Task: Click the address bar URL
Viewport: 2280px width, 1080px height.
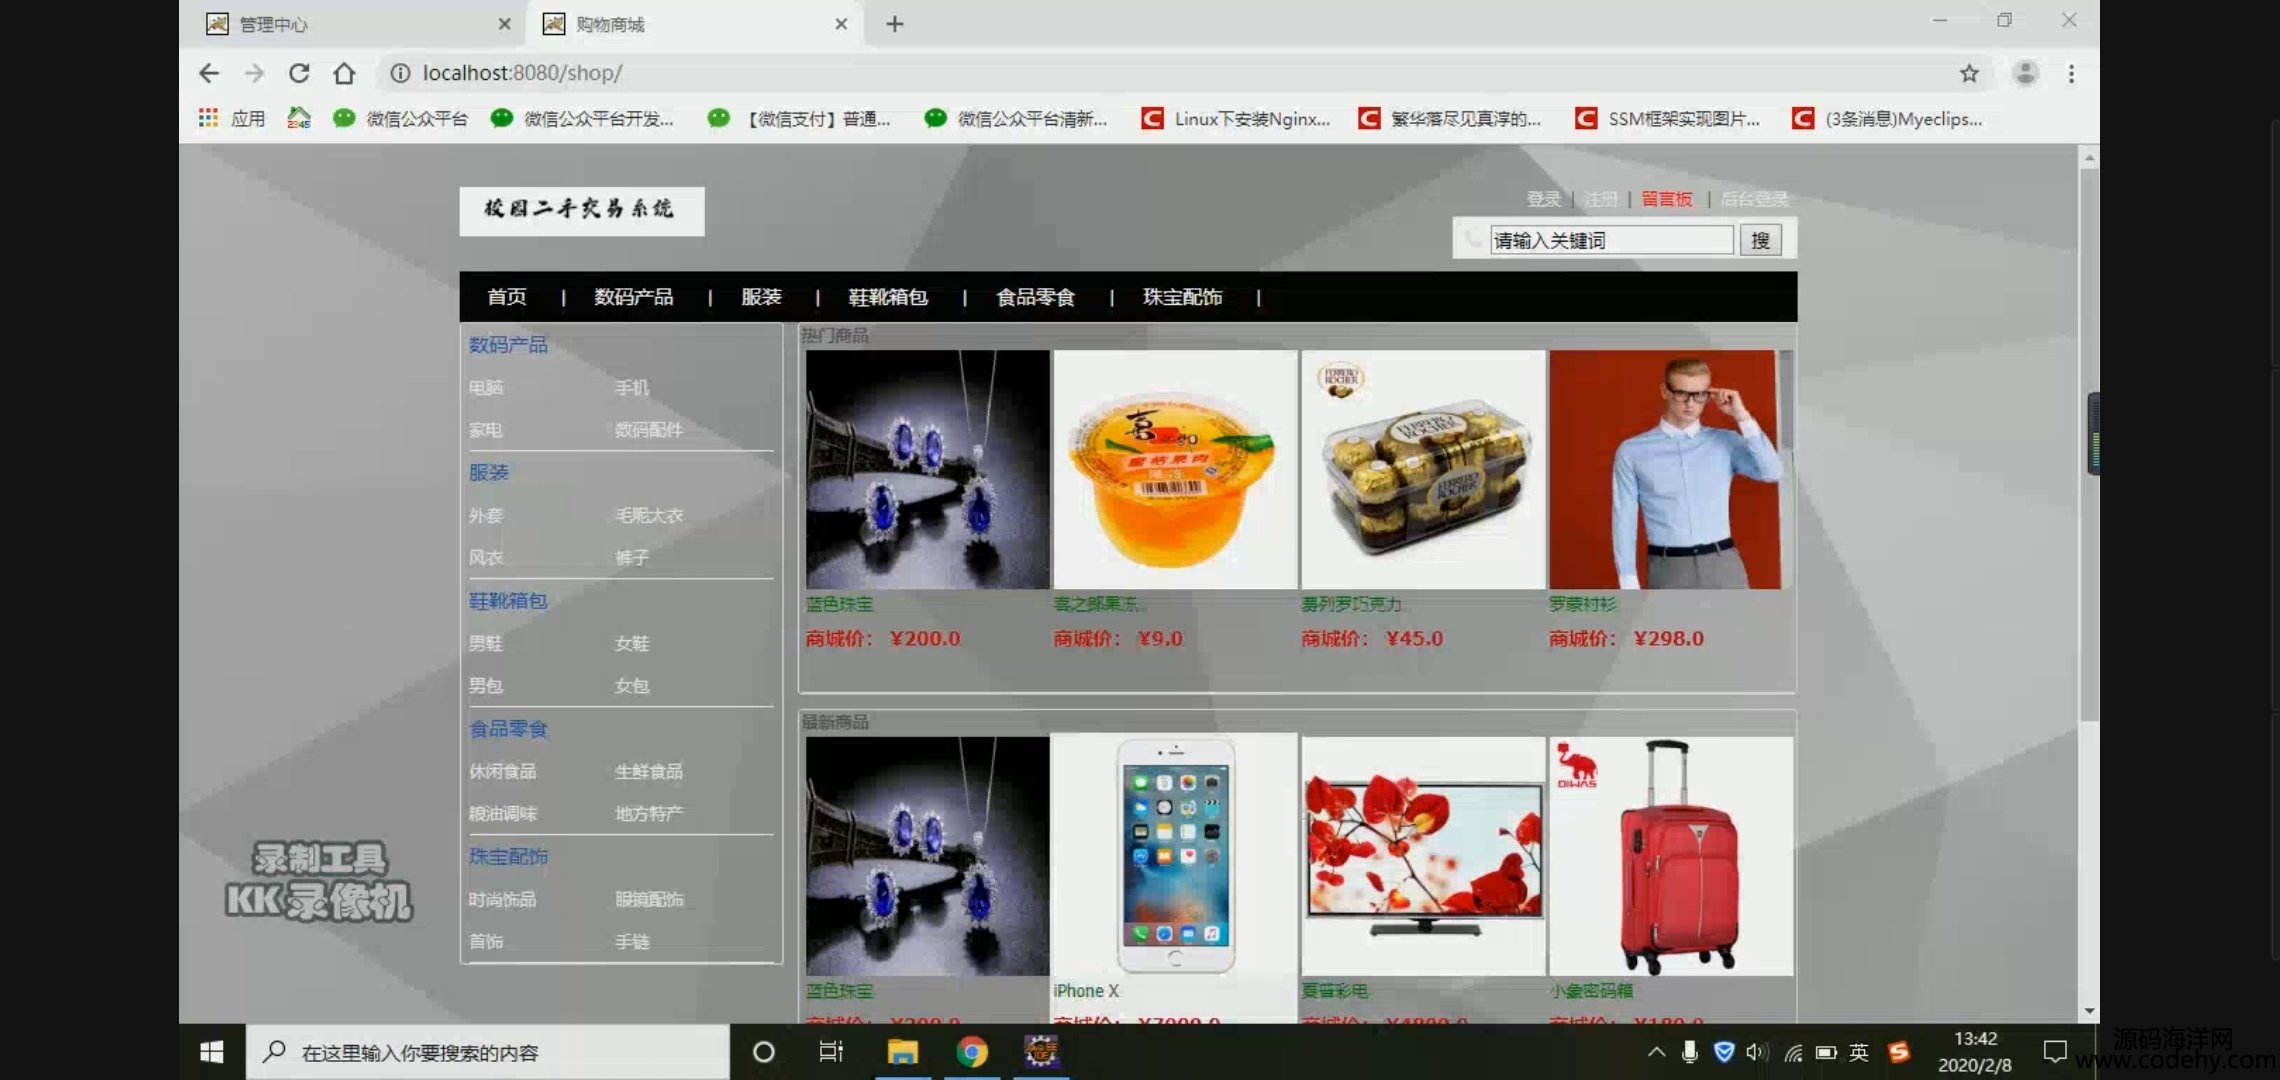Action: (522, 73)
